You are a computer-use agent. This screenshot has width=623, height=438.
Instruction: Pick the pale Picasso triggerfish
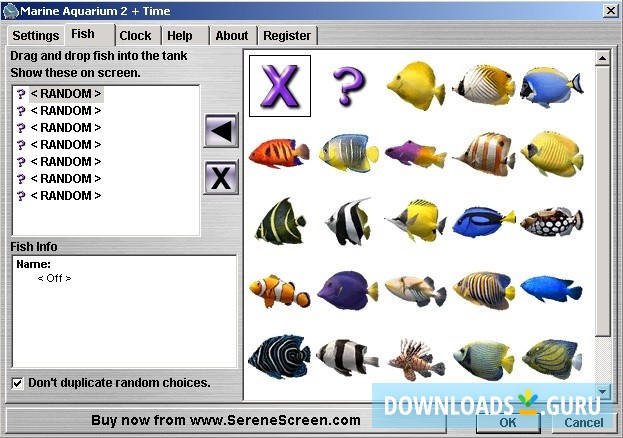(416, 291)
